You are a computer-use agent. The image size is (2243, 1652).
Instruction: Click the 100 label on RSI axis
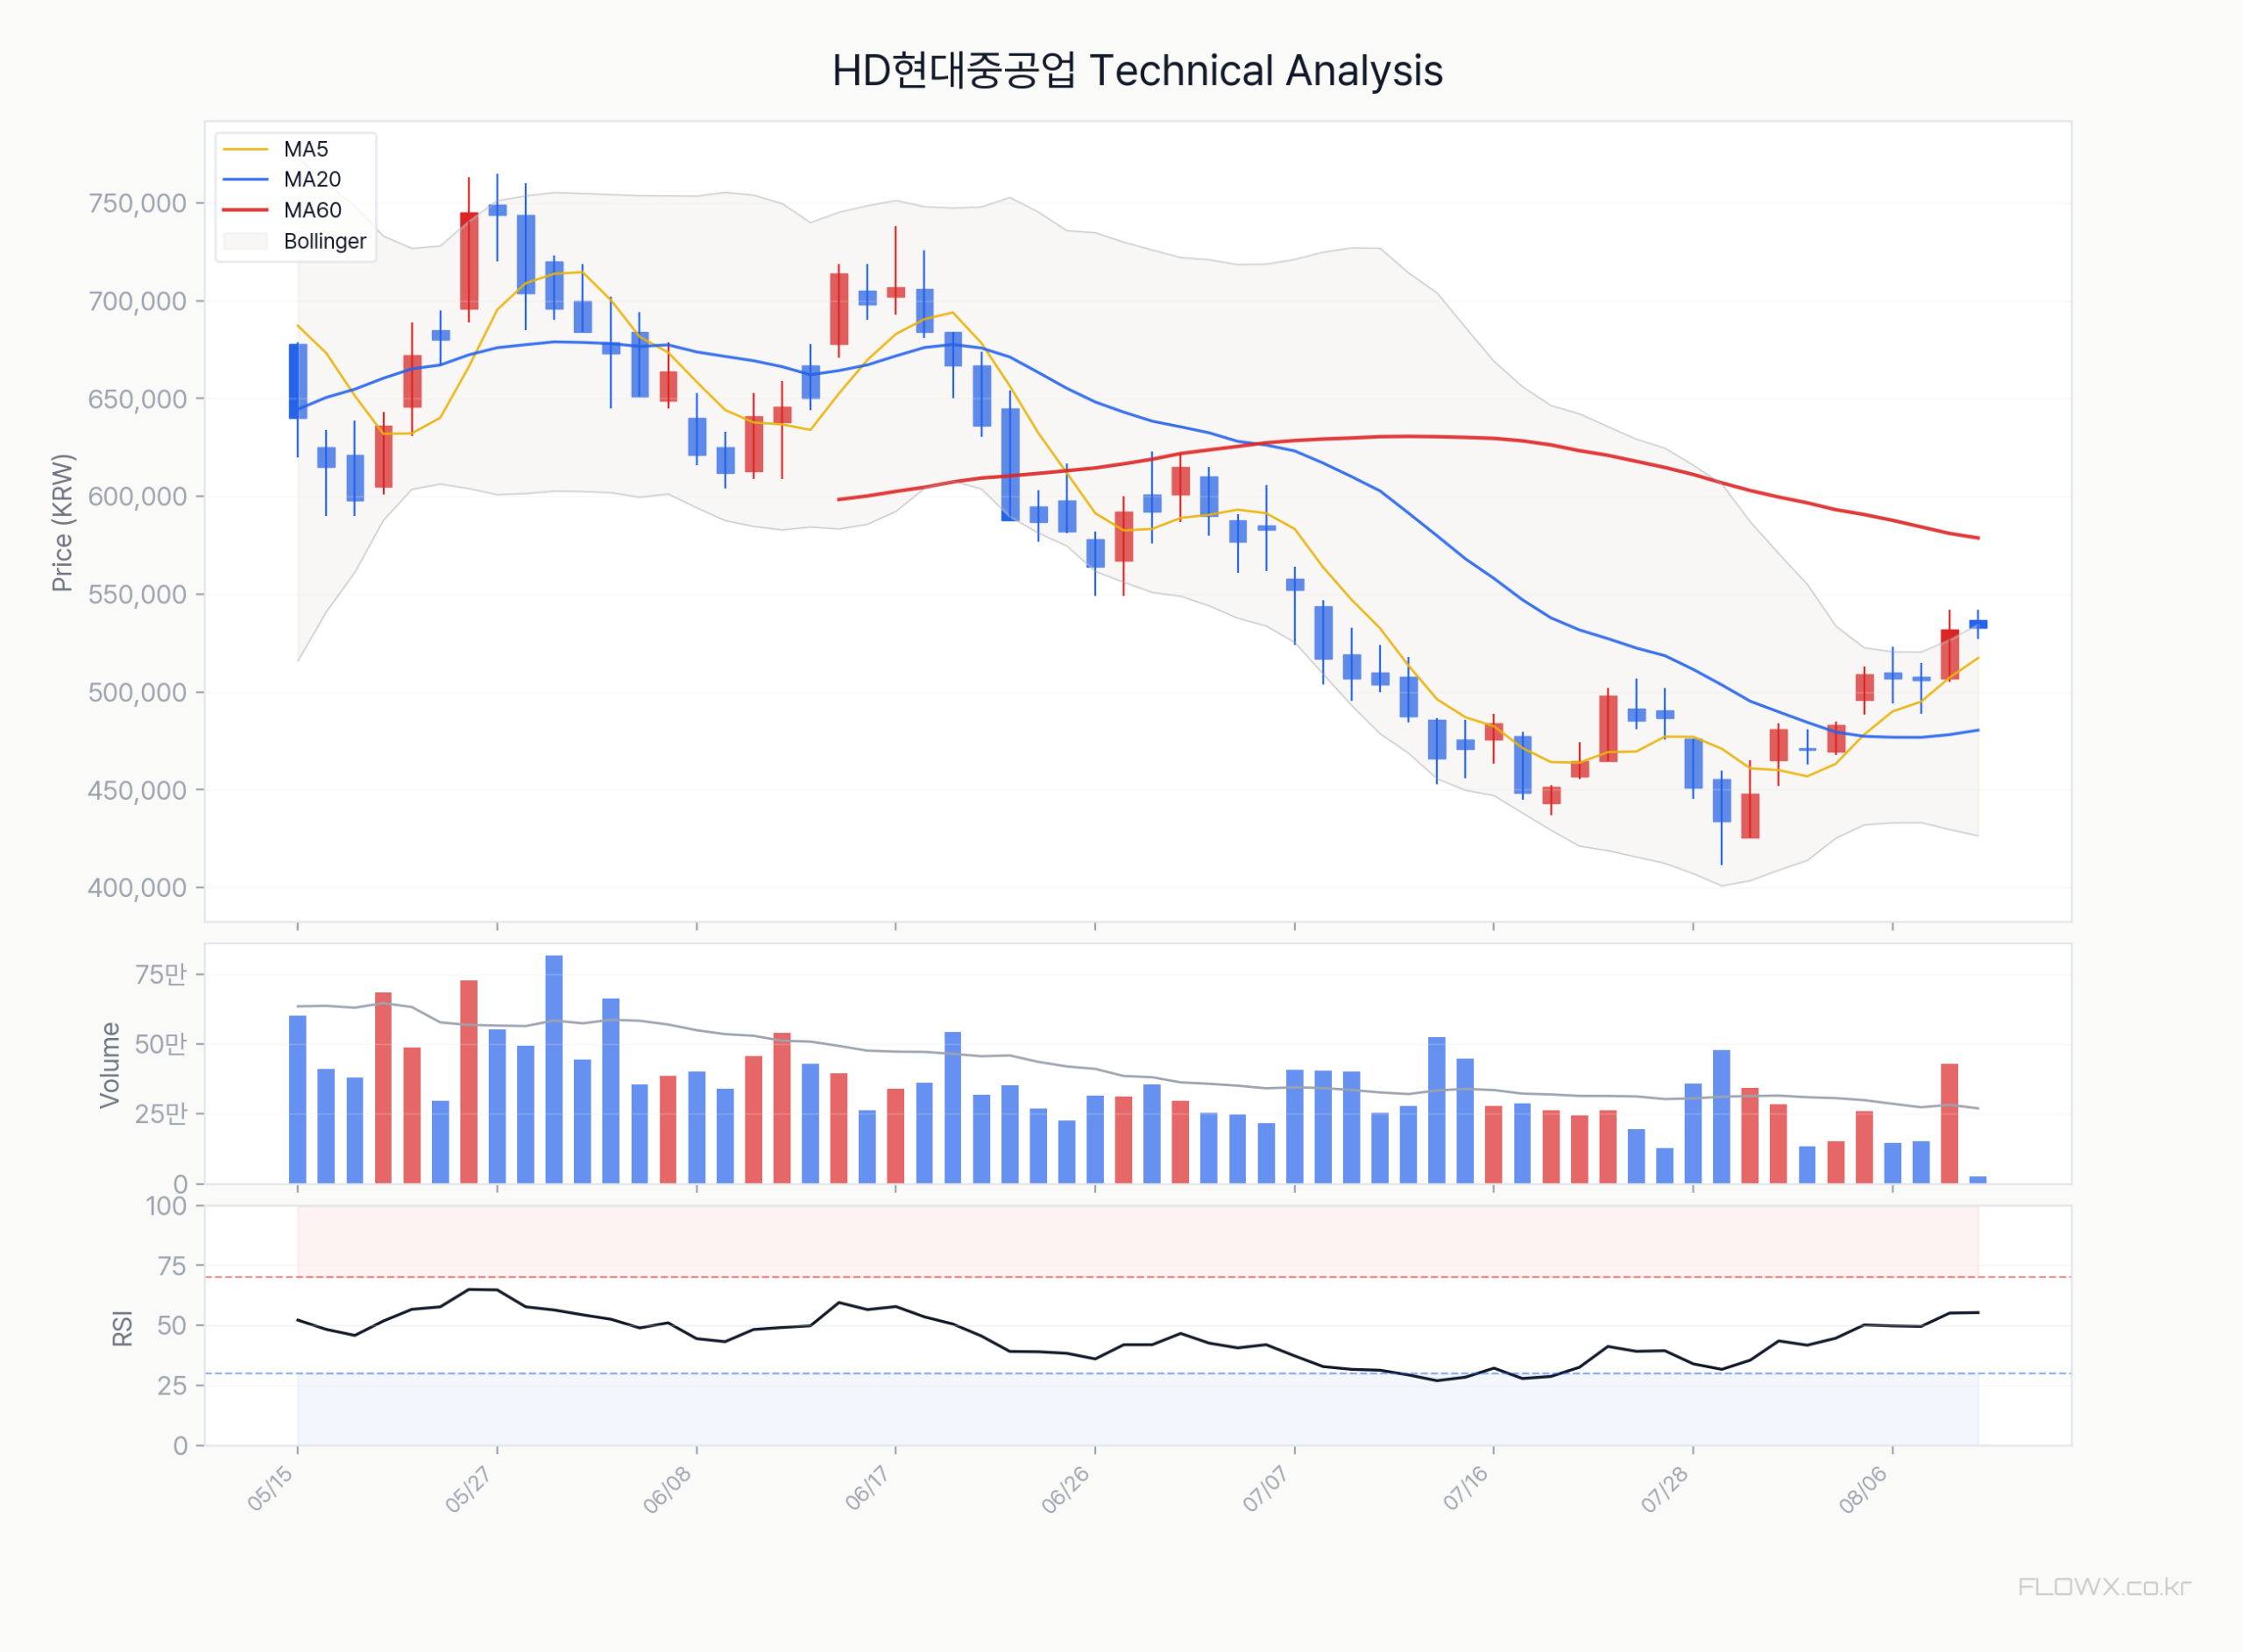167,1206
